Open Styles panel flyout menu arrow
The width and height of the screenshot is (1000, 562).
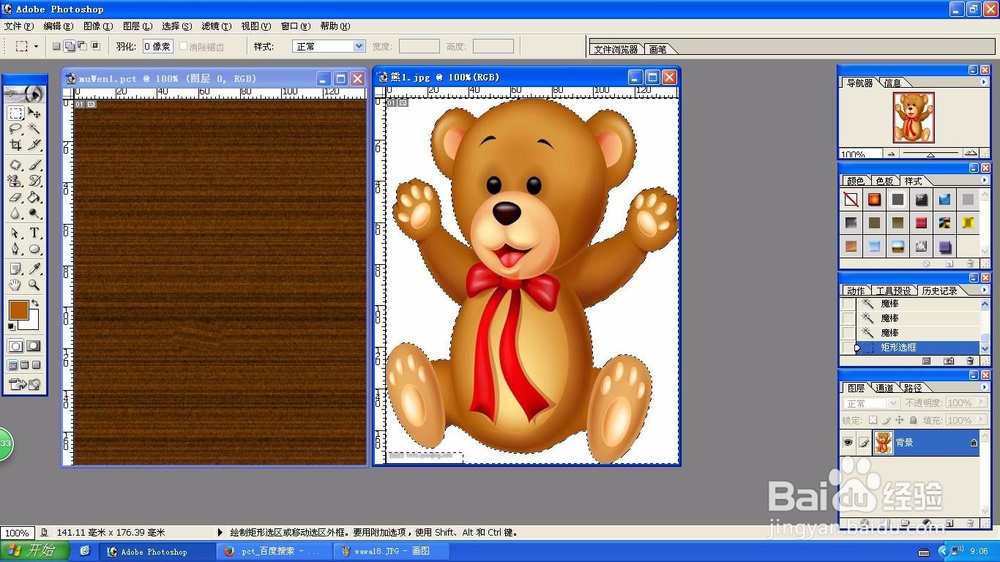[983, 181]
